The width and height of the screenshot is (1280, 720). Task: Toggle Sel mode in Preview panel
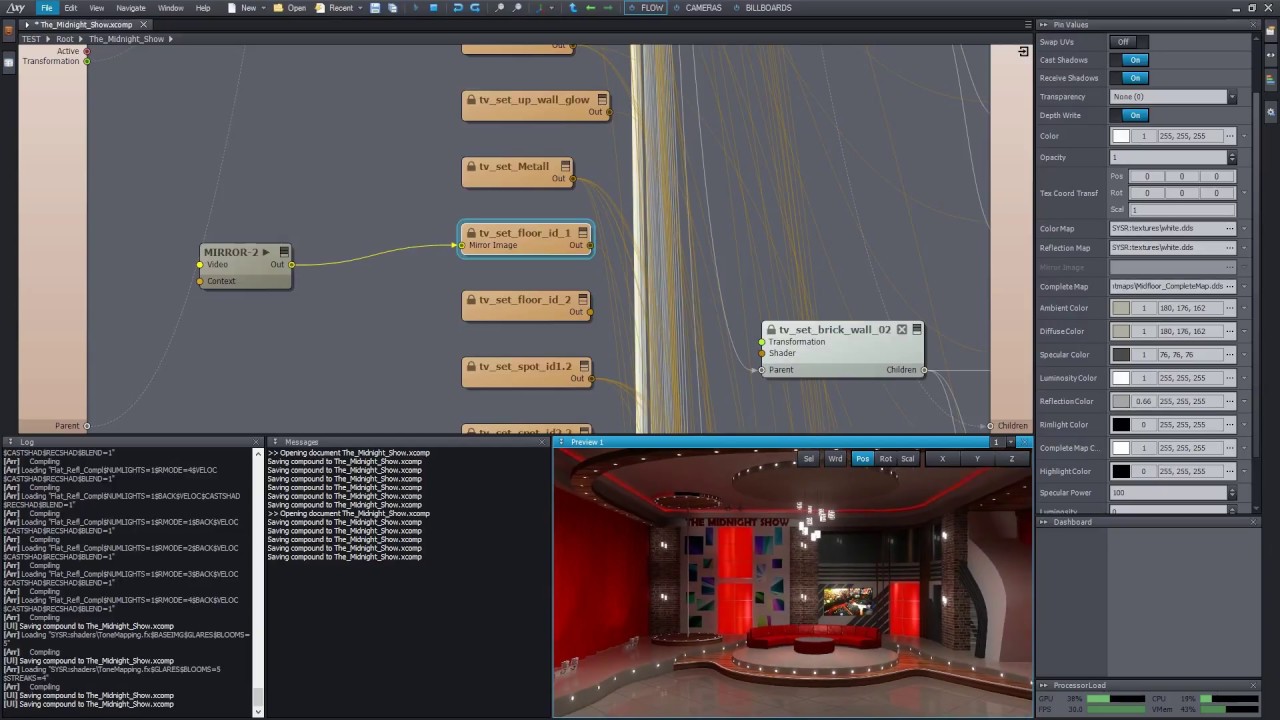pos(808,459)
